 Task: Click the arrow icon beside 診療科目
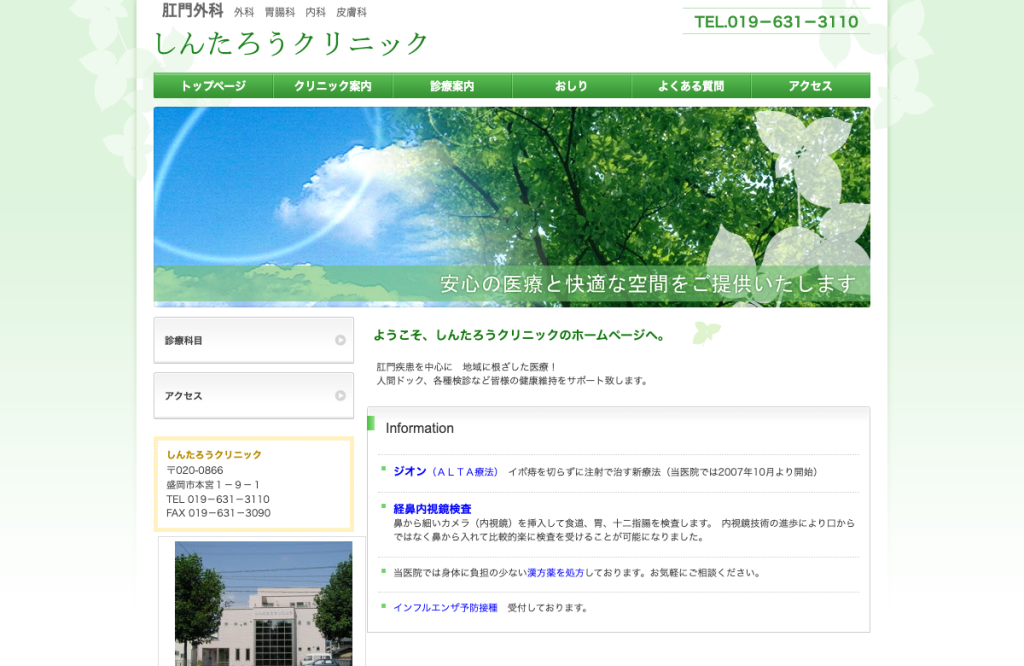click(340, 340)
